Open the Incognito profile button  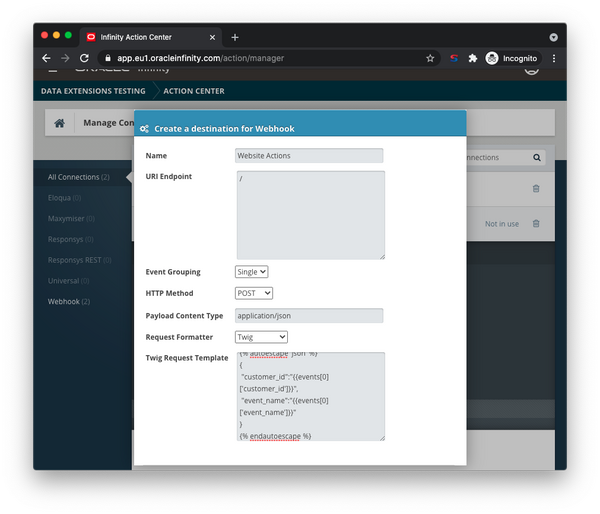(x=512, y=58)
